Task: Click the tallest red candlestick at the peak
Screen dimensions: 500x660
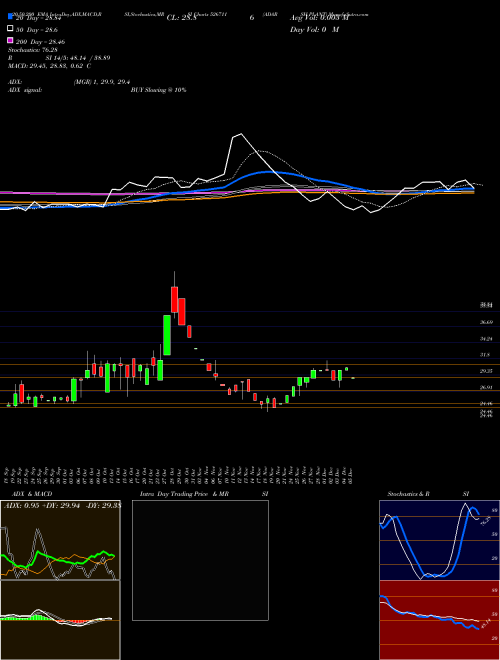Action: (182, 311)
